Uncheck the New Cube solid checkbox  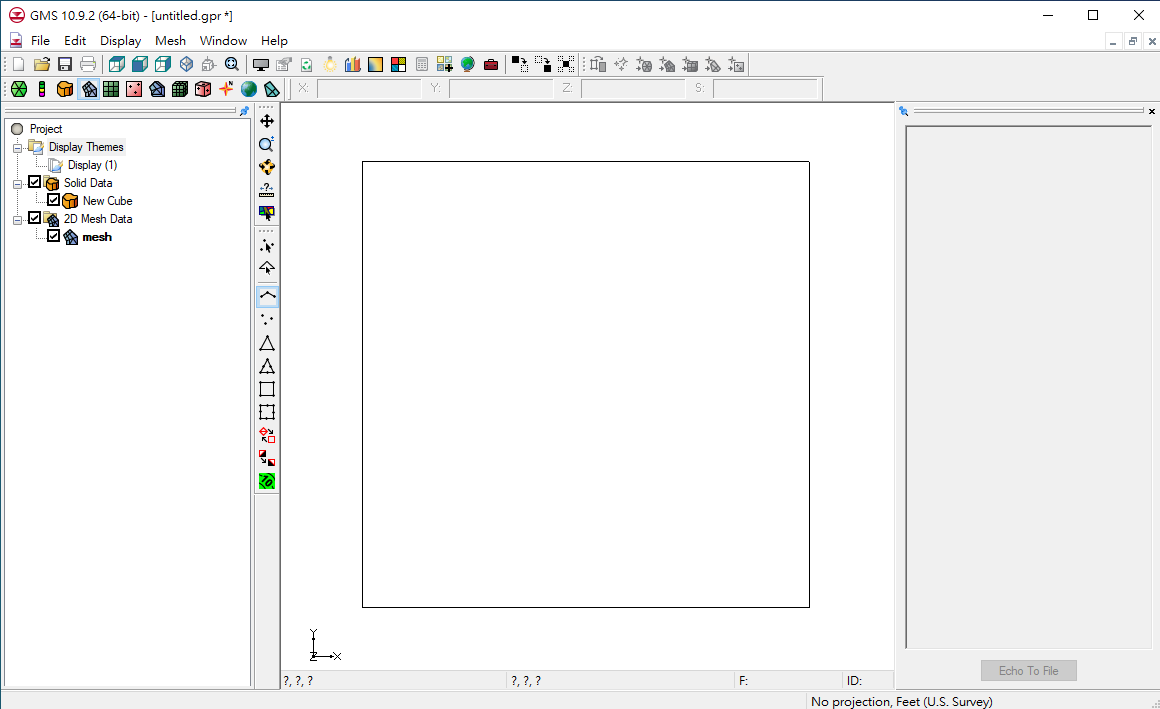point(54,200)
